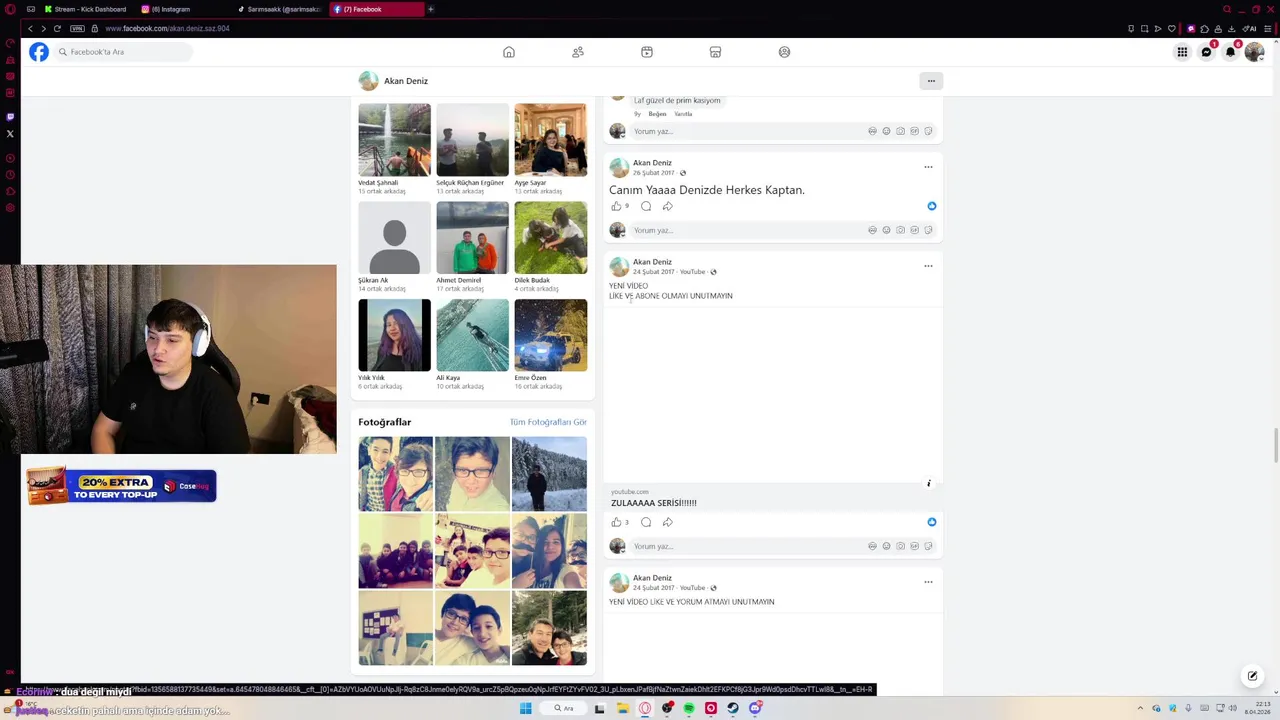Comment icon on 'ZULAAAAA SERİSİ' post
The width and height of the screenshot is (1280, 720).
tap(646, 522)
